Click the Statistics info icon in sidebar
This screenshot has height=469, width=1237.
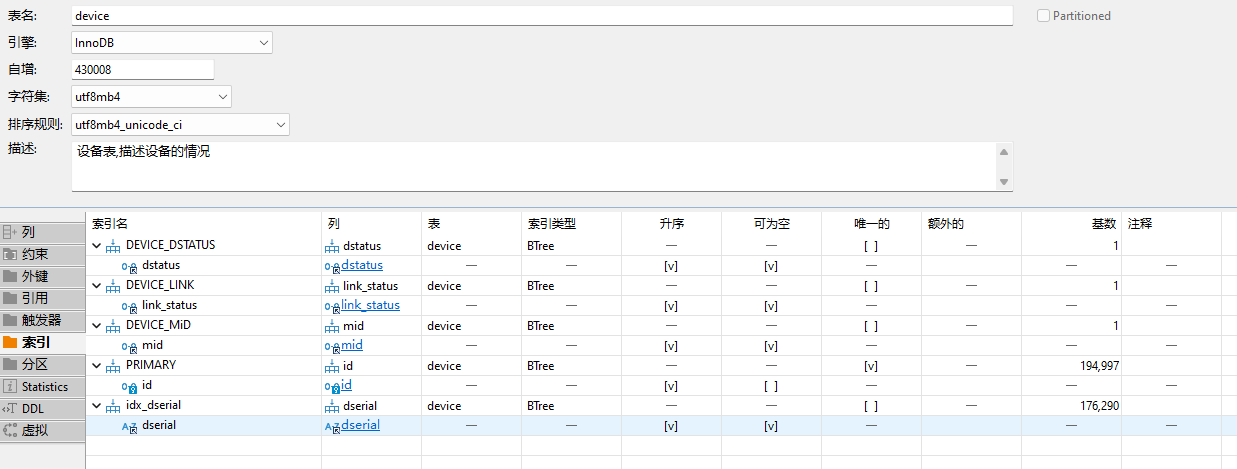pos(10,387)
